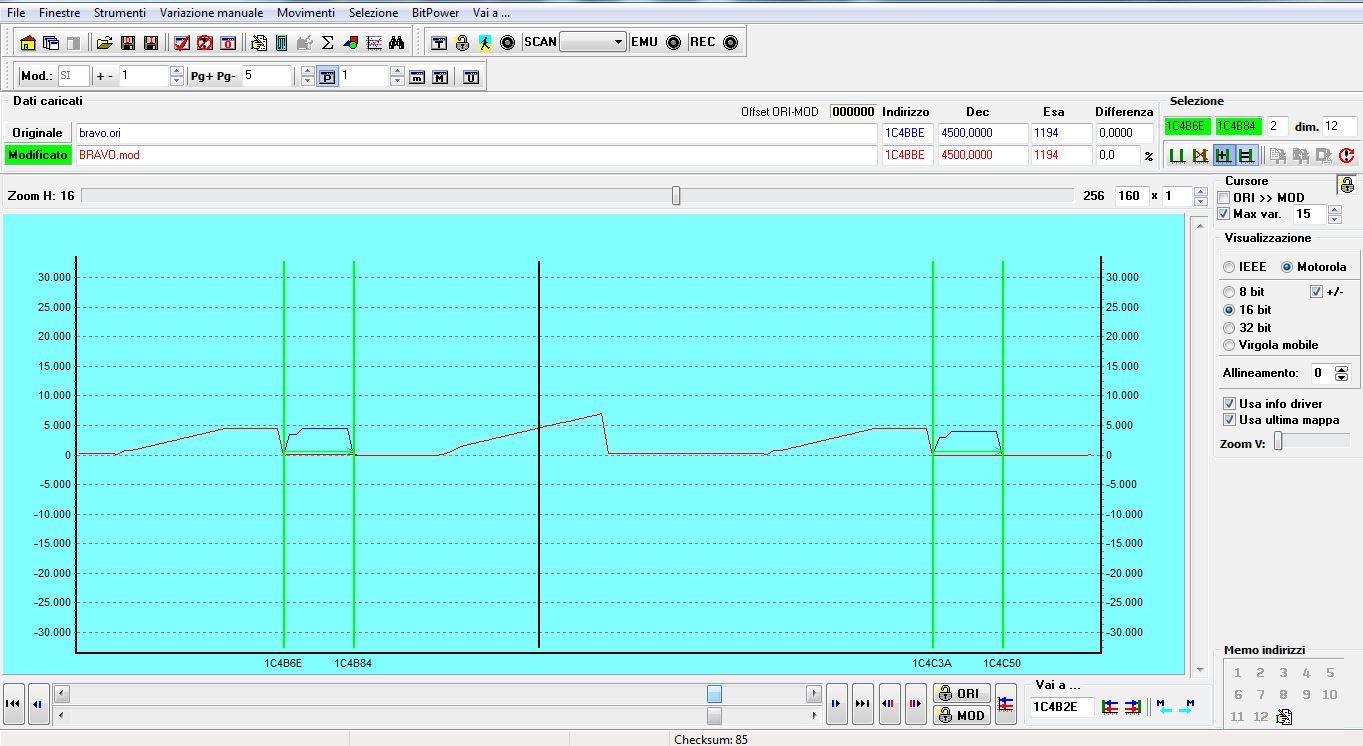1363x746 pixels.
Task: Open the BitPower menu
Action: [435, 13]
